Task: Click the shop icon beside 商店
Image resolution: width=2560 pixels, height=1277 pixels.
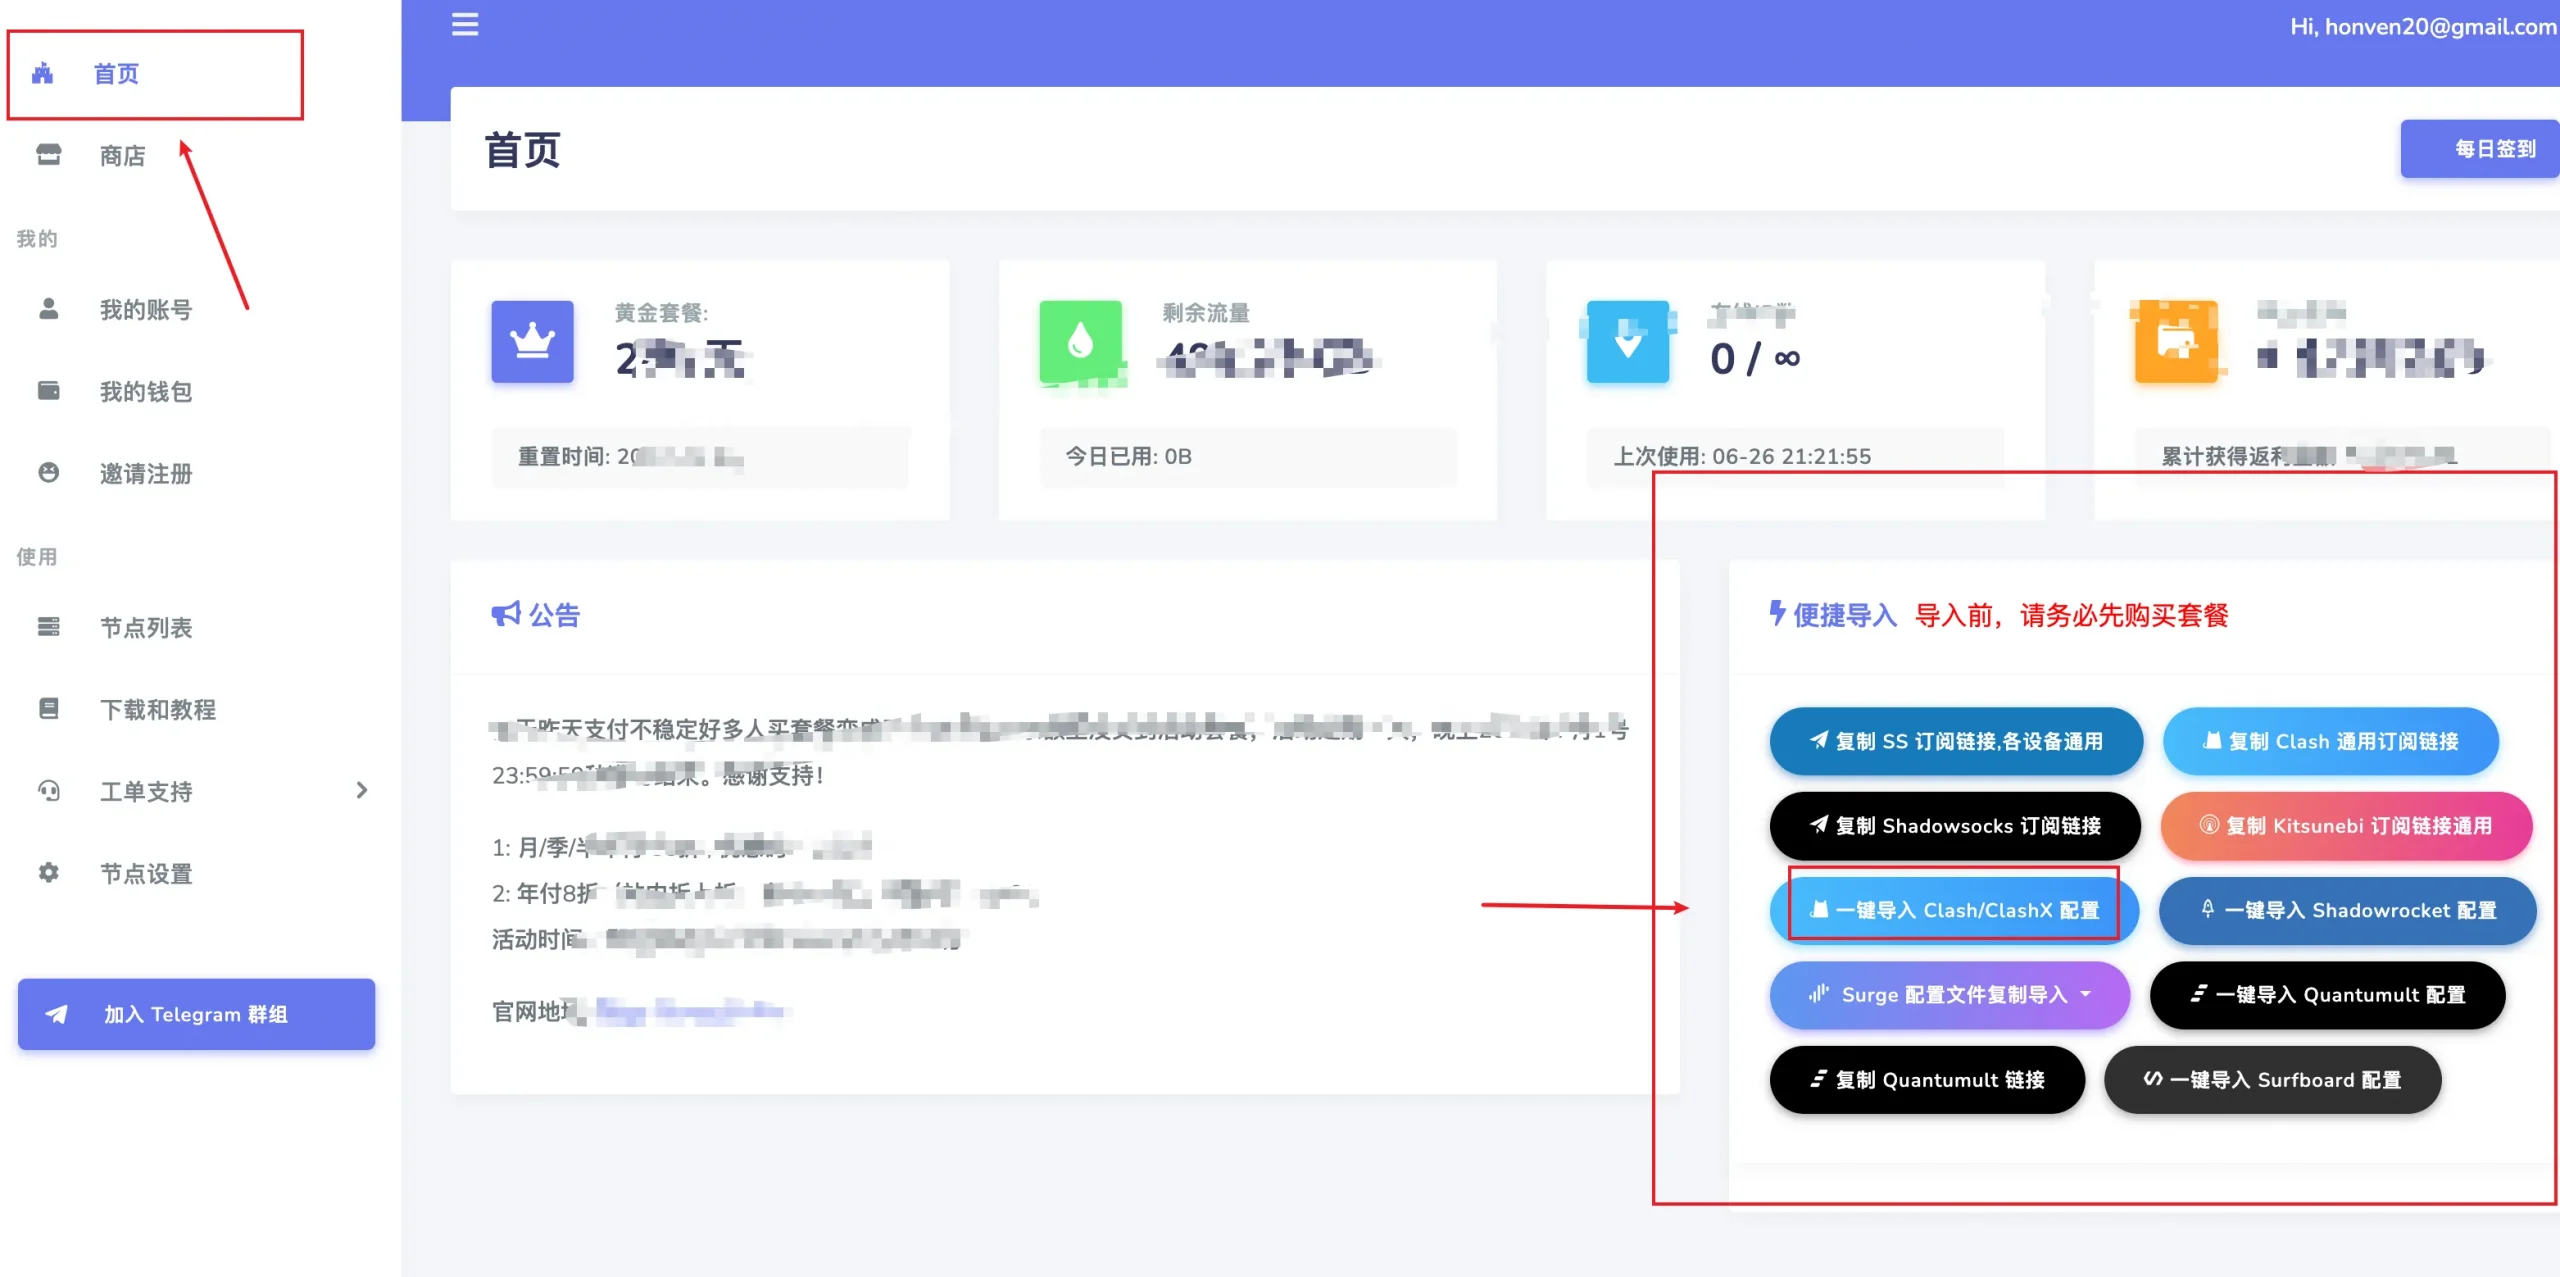Action: pyautogui.click(x=48, y=155)
